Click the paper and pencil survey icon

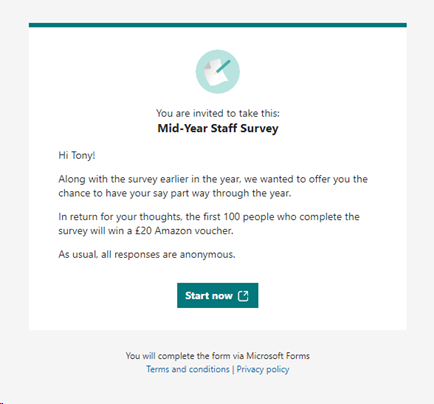(217, 72)
